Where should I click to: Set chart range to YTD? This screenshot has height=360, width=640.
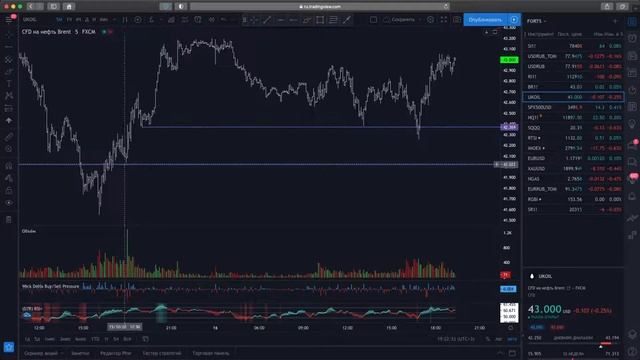point(95,339)
